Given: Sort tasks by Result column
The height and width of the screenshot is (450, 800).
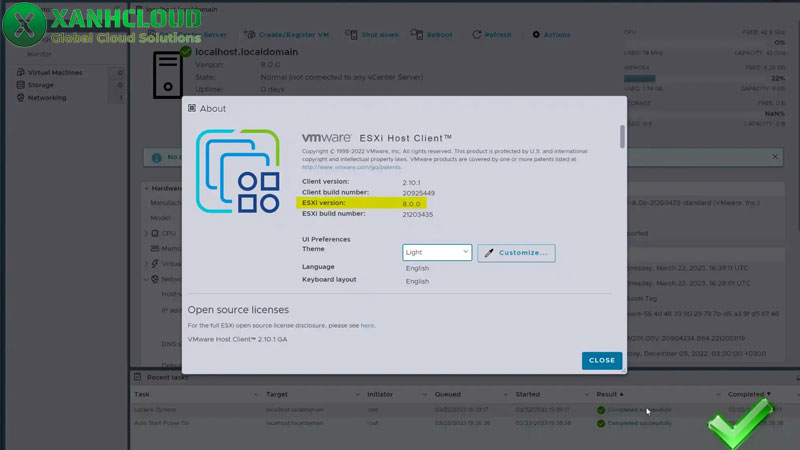Looking at the screenshot, I should coord(610,394).
